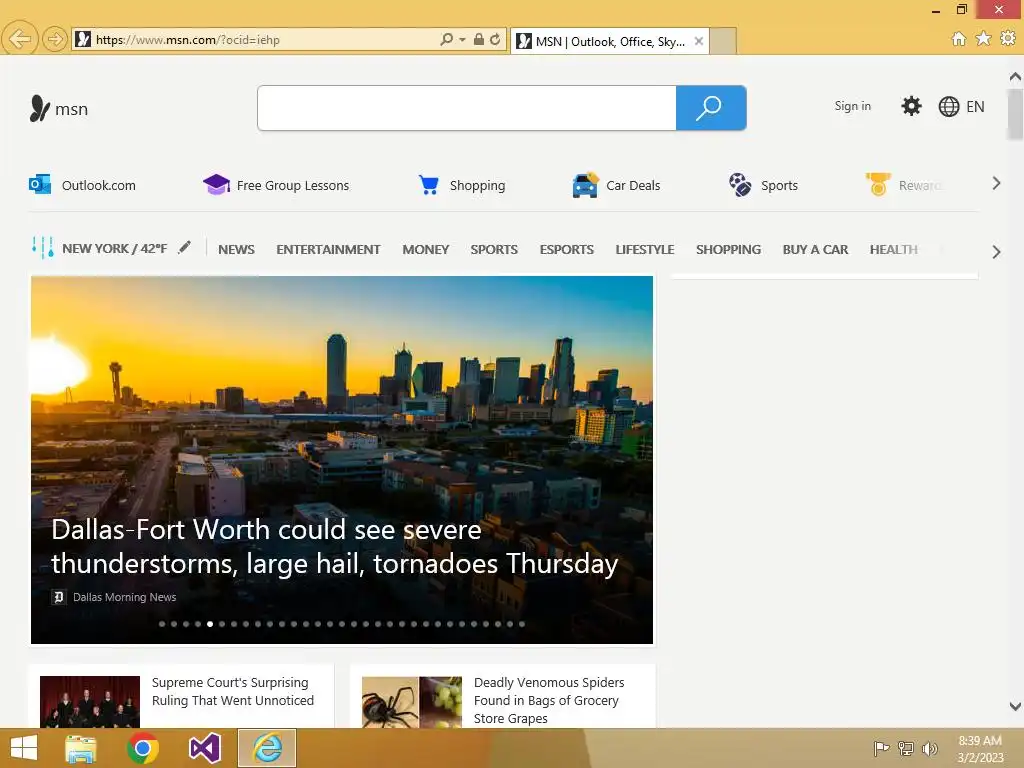Click the msn butterfly logo

59,108
